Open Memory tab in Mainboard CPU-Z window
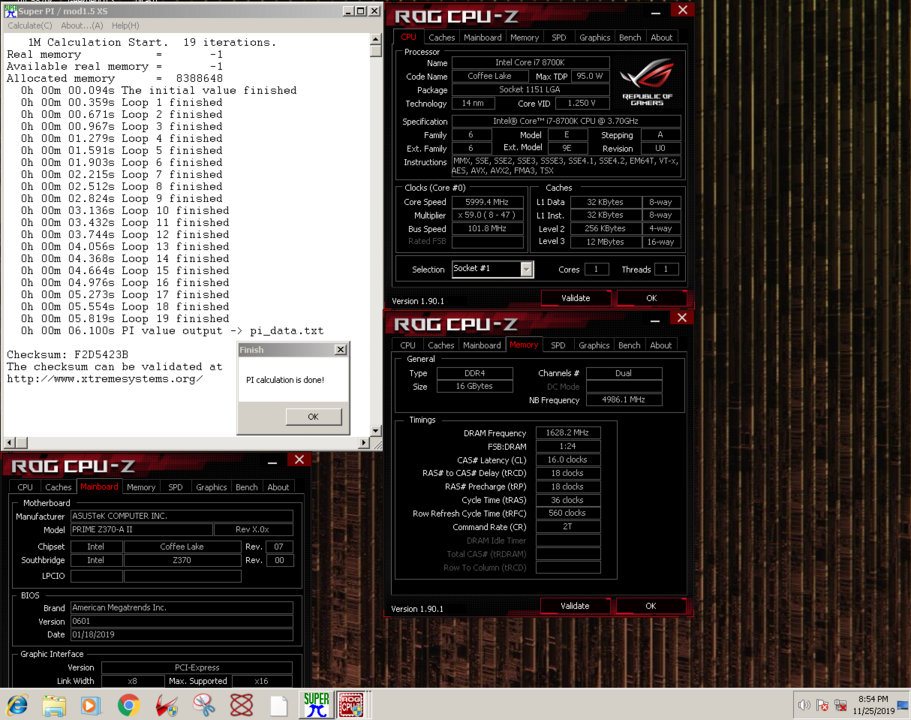 coord(141,487)
